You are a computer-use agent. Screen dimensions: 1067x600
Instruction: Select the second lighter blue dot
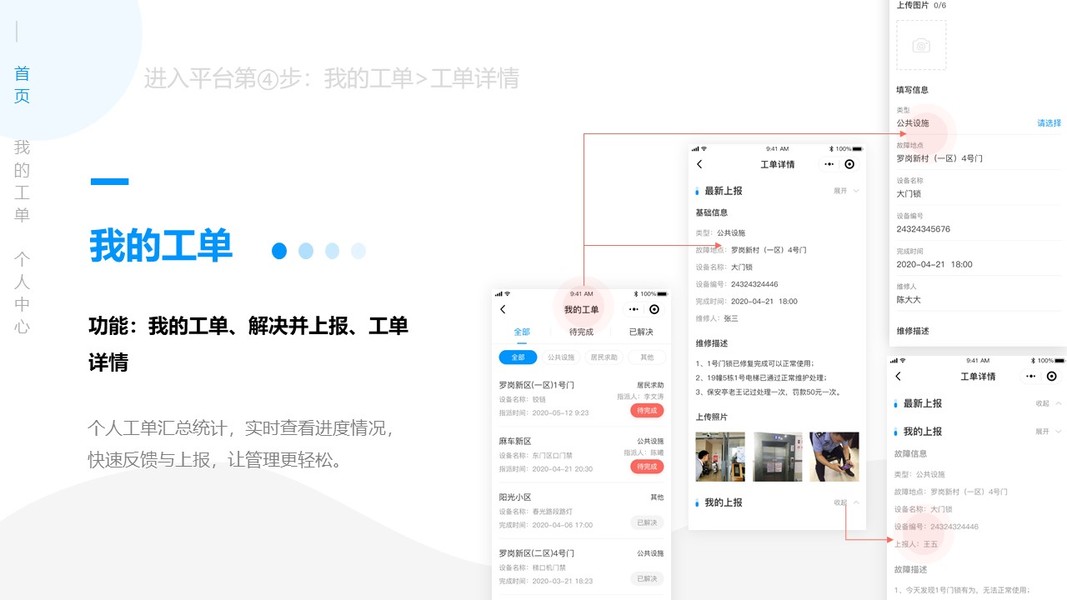(306, 251)
